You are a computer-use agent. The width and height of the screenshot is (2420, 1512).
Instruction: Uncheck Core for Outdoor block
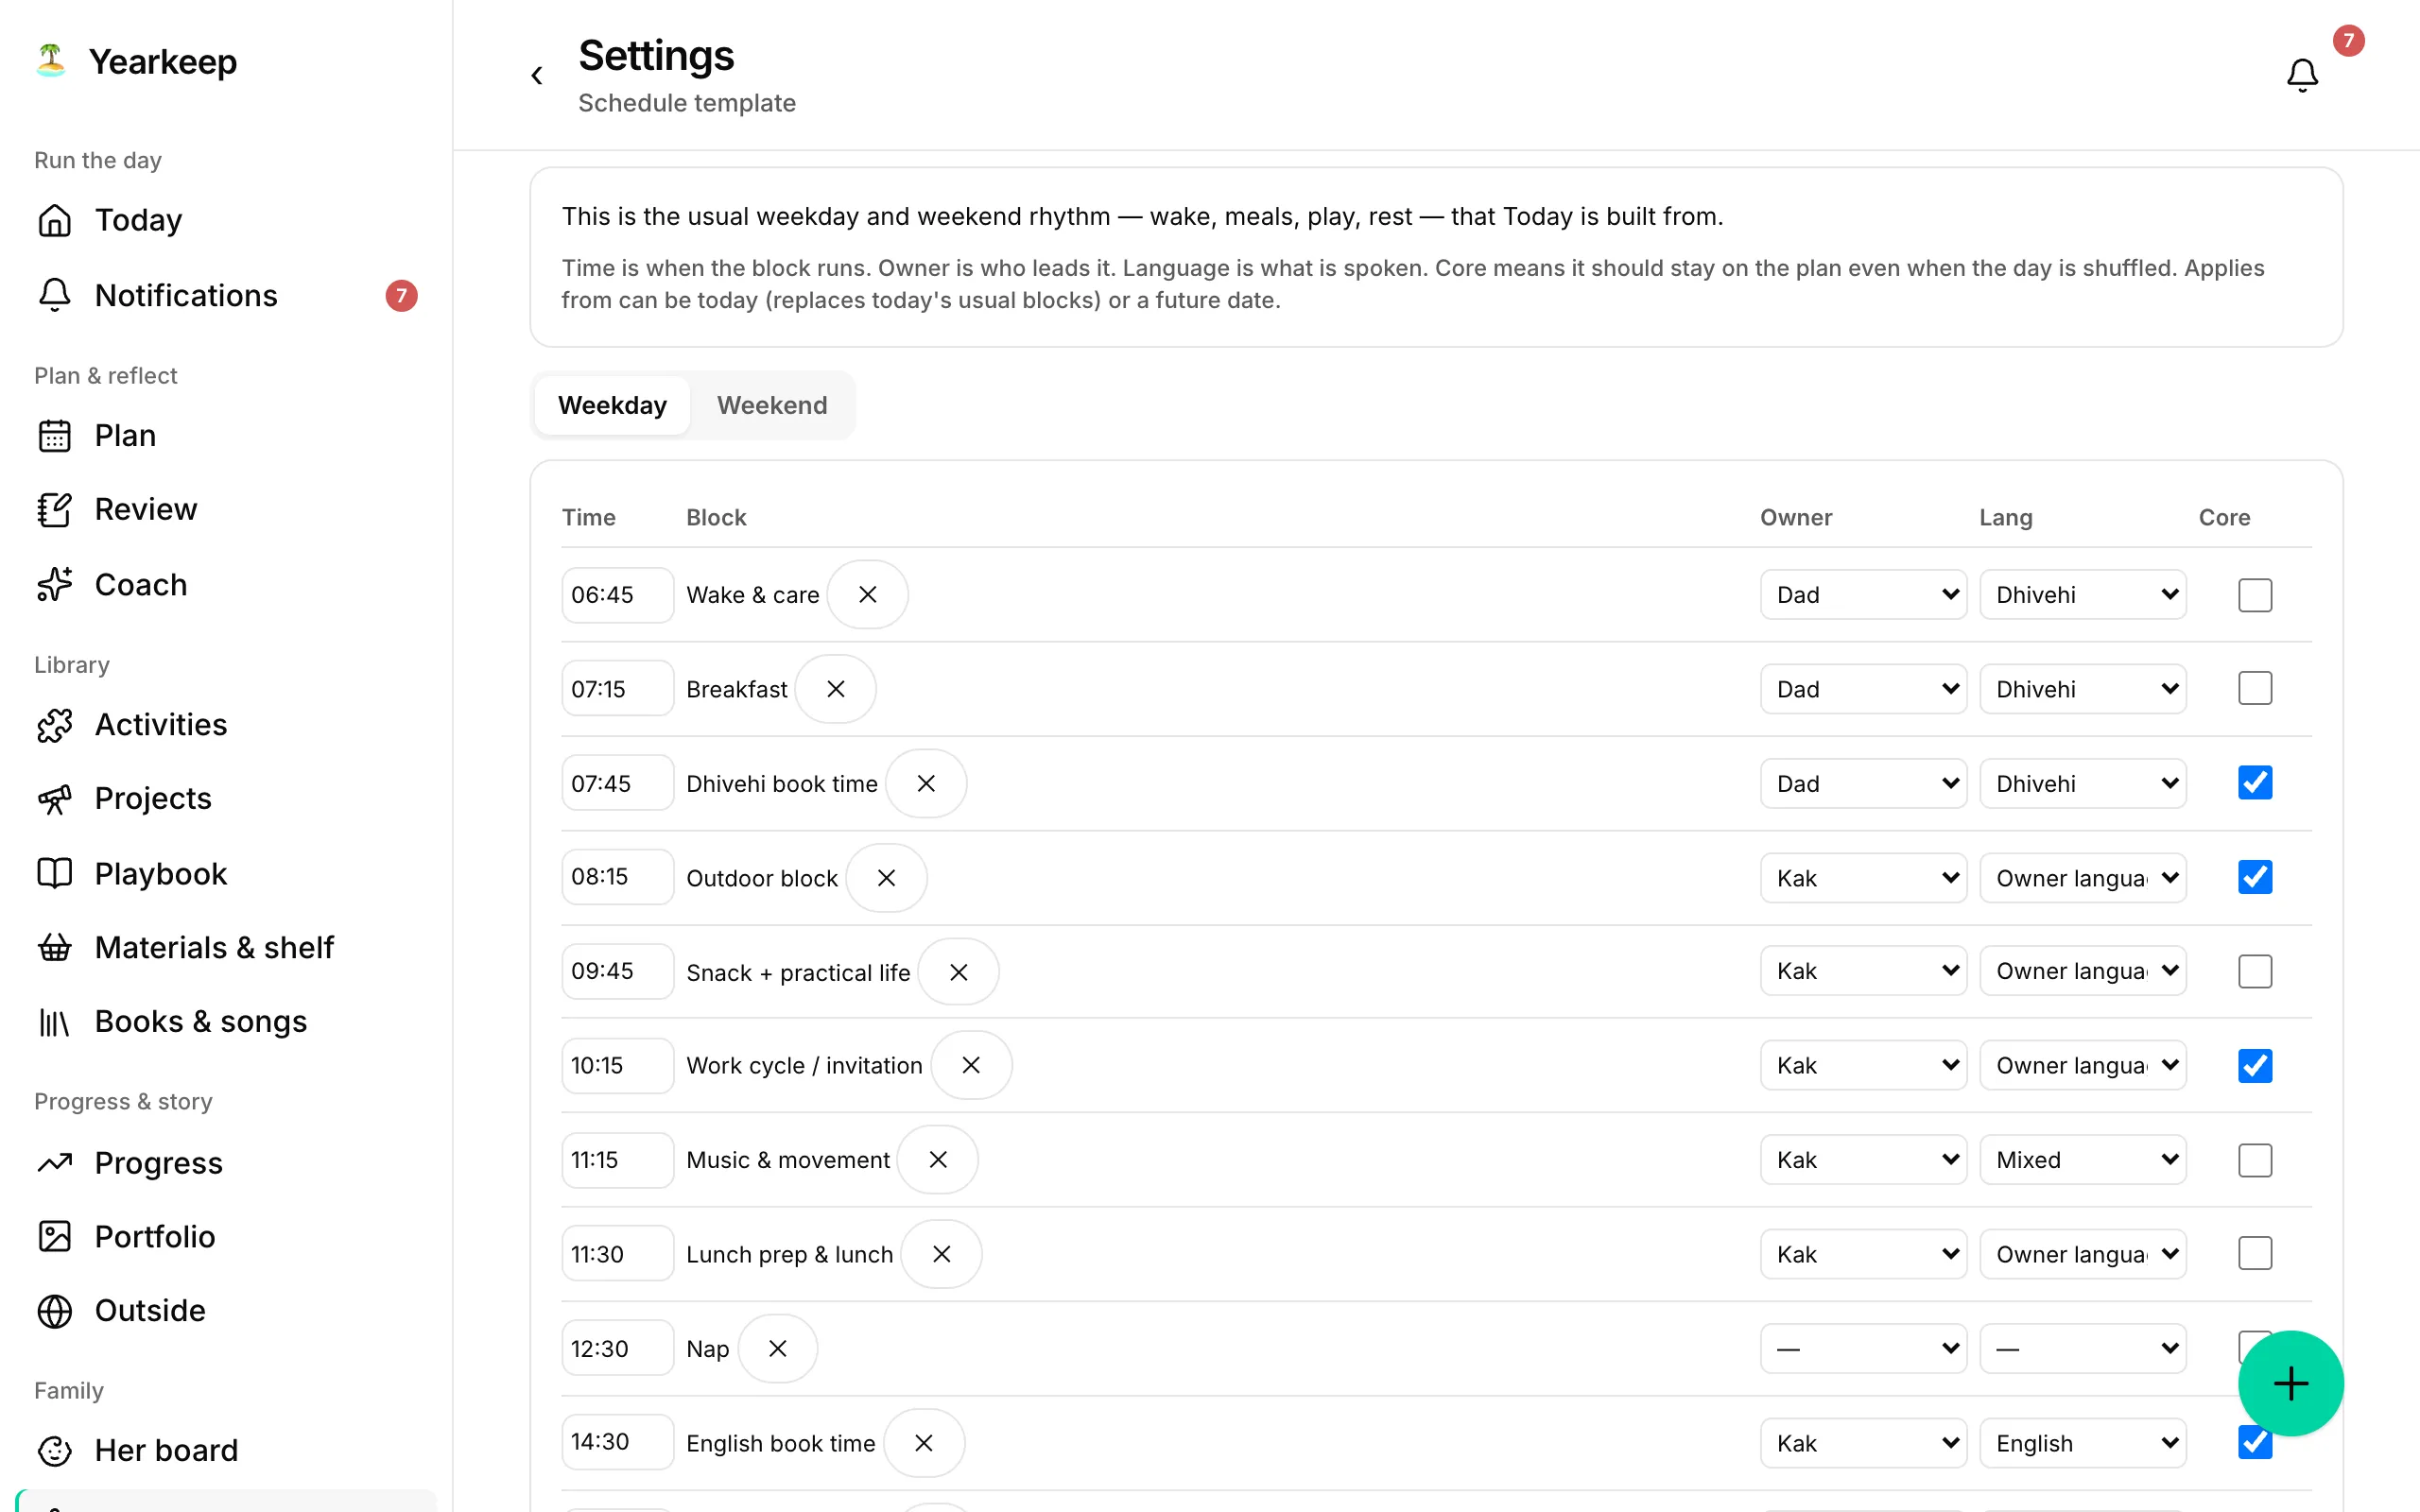pyautogui.click(x=2255, y=877)
